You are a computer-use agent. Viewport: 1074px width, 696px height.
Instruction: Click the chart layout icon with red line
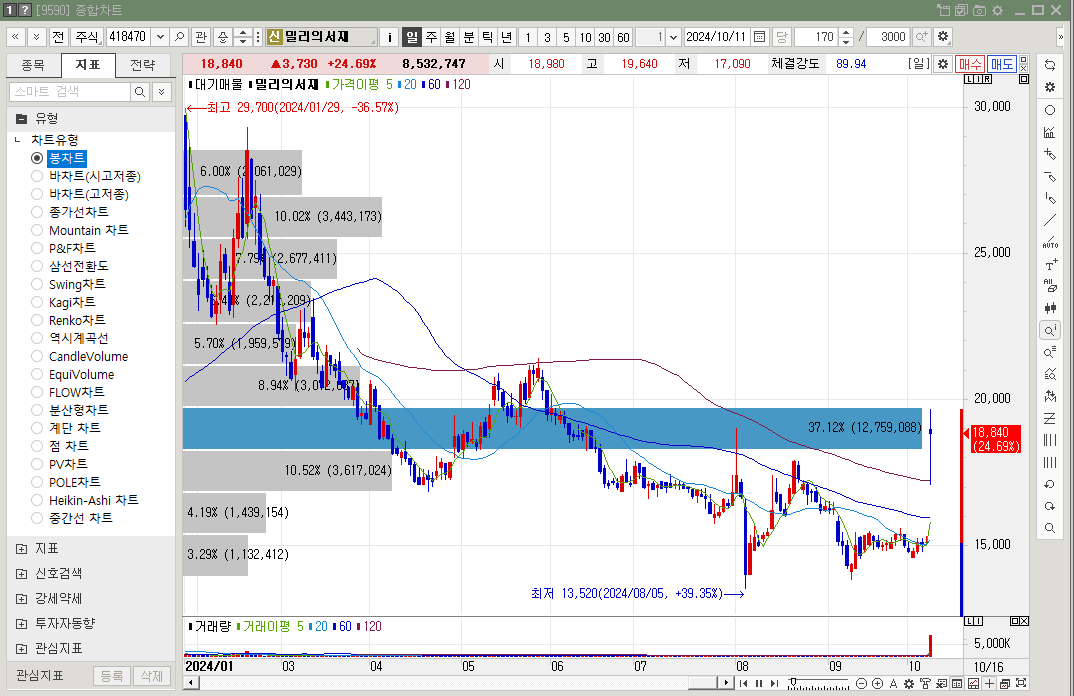[x=973, y=684]
